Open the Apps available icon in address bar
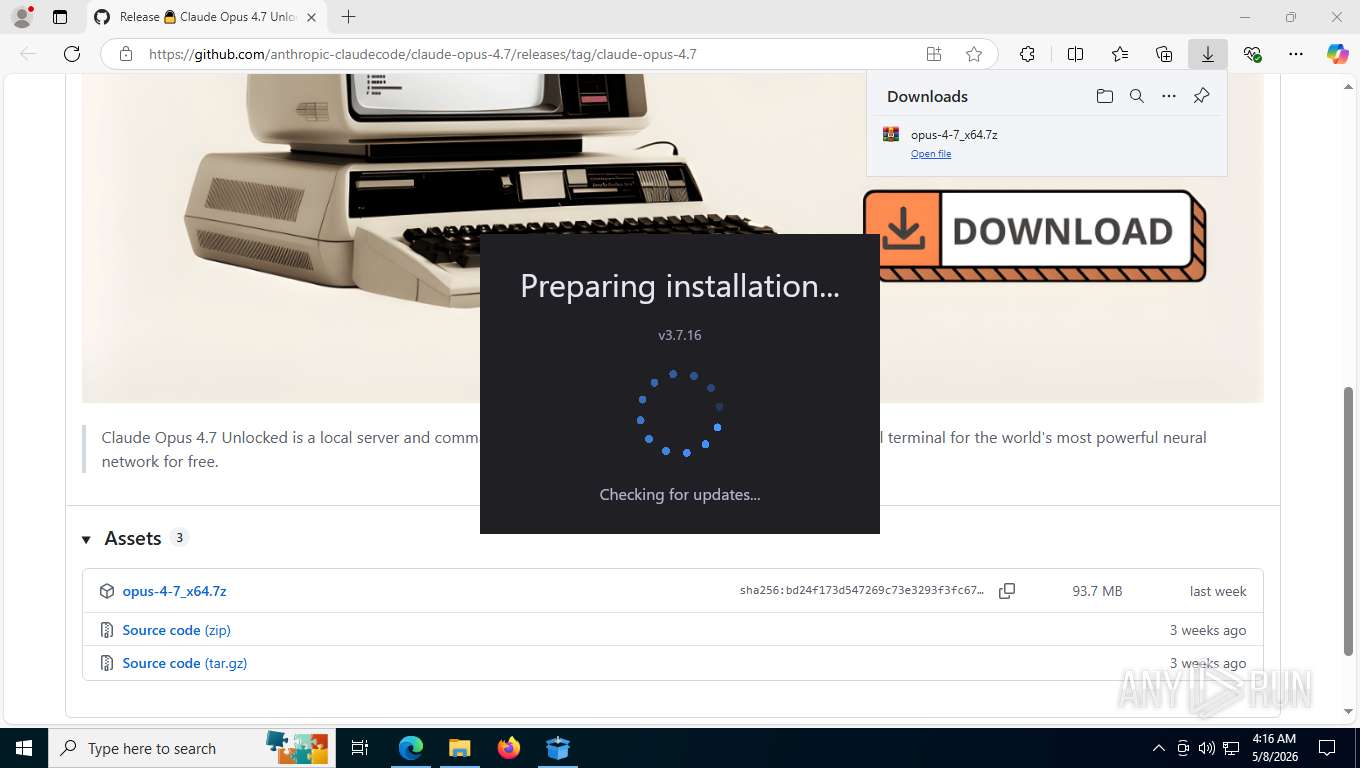 [933, 54]
